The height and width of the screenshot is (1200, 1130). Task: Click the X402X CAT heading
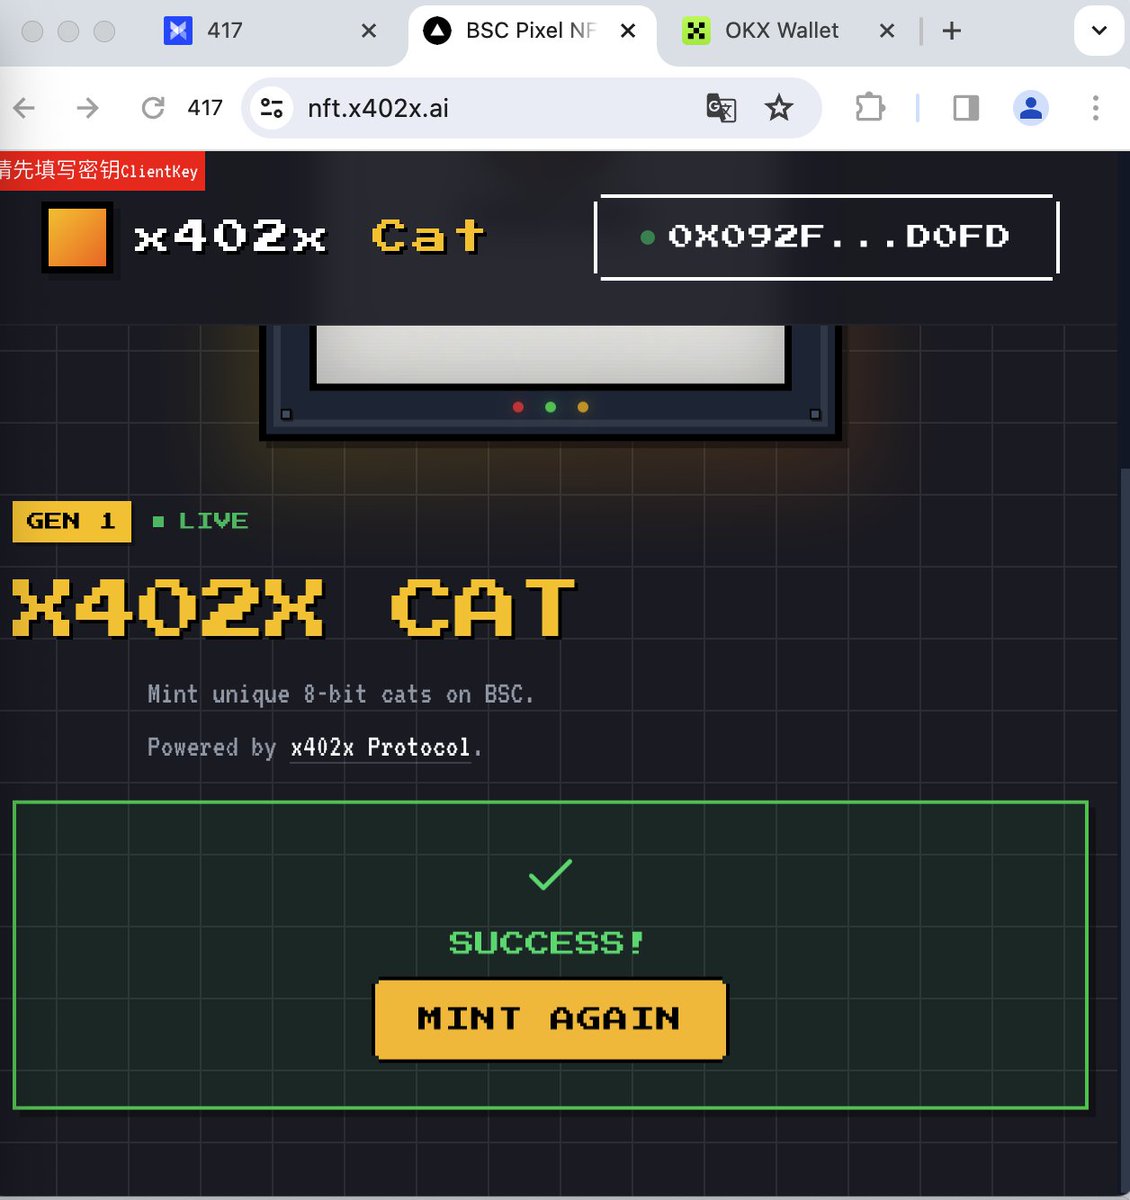click(293, 608)
